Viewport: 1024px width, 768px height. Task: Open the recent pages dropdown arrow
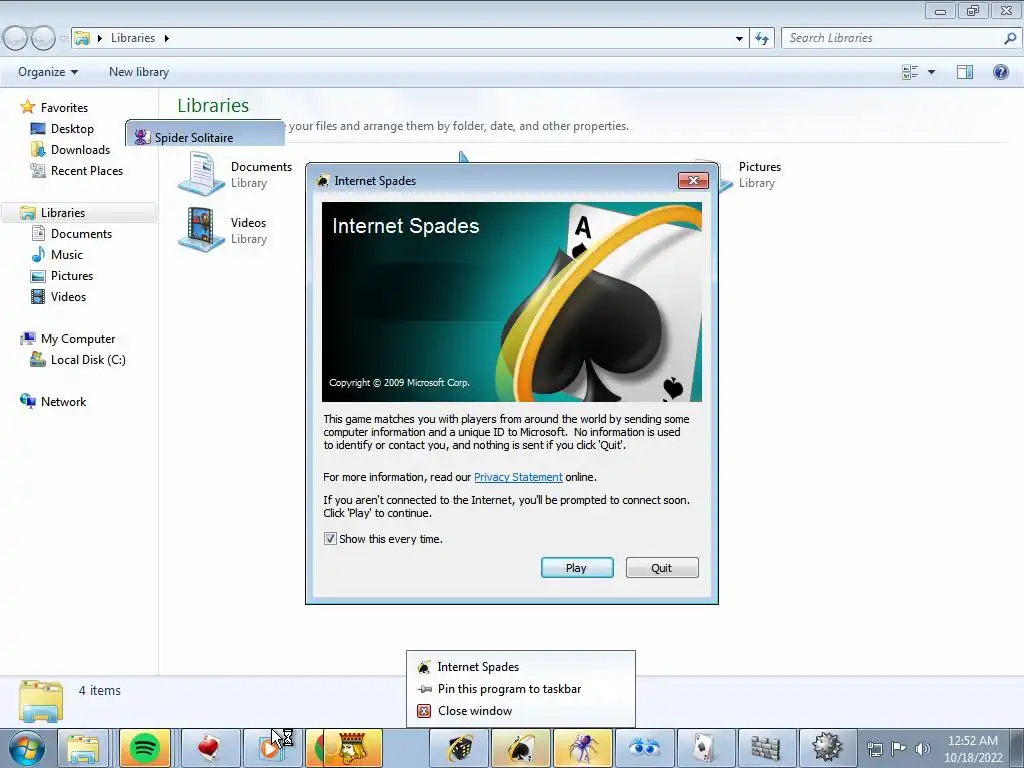(63, 39)
